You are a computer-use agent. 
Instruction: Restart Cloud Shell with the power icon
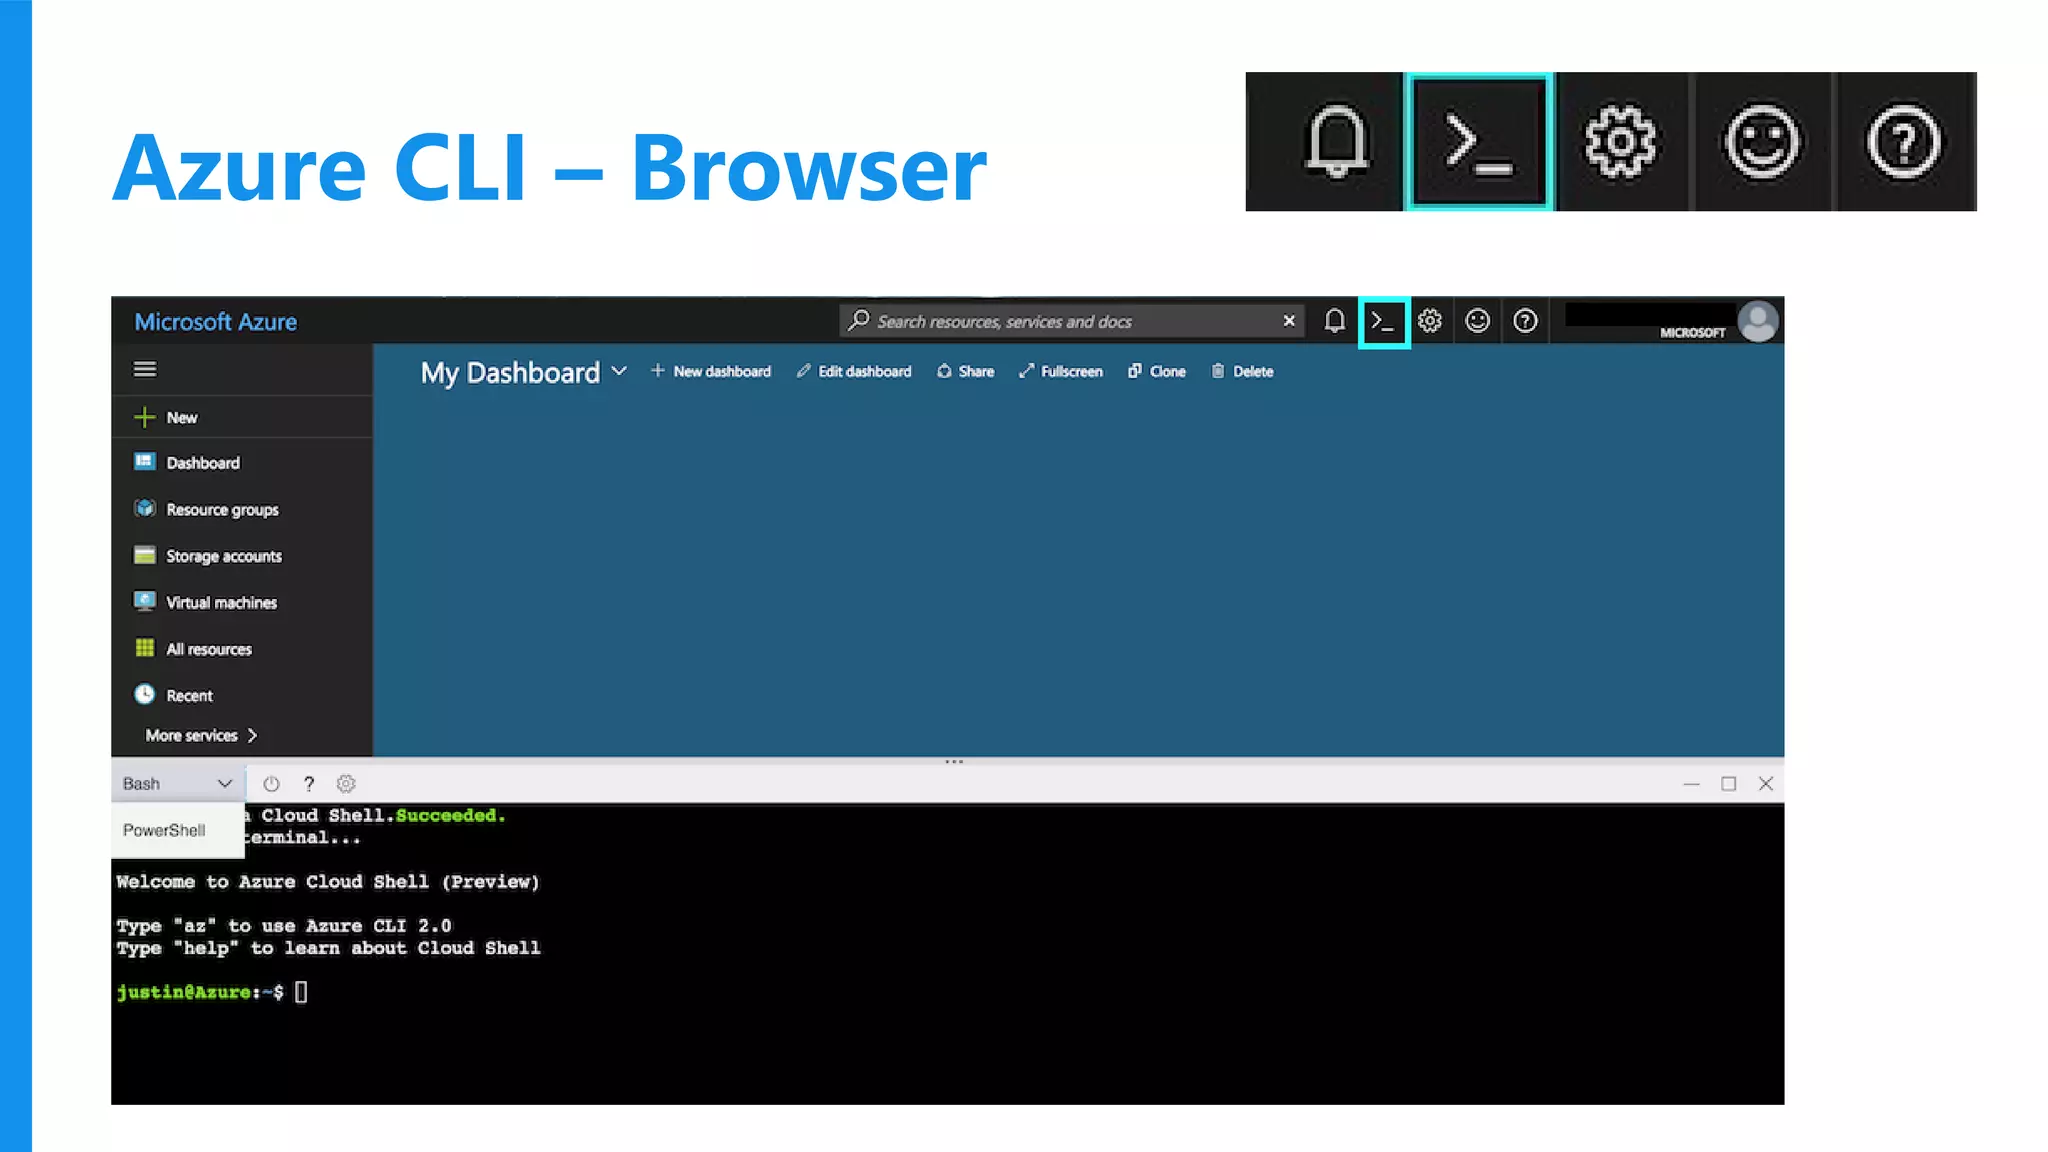(x=271, y=784)
